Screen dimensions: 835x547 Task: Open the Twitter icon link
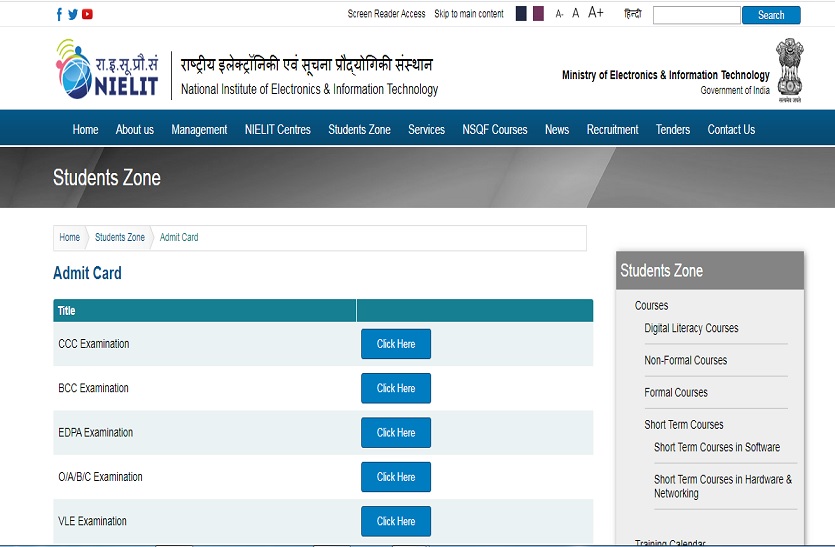click(x=73, y=14)
